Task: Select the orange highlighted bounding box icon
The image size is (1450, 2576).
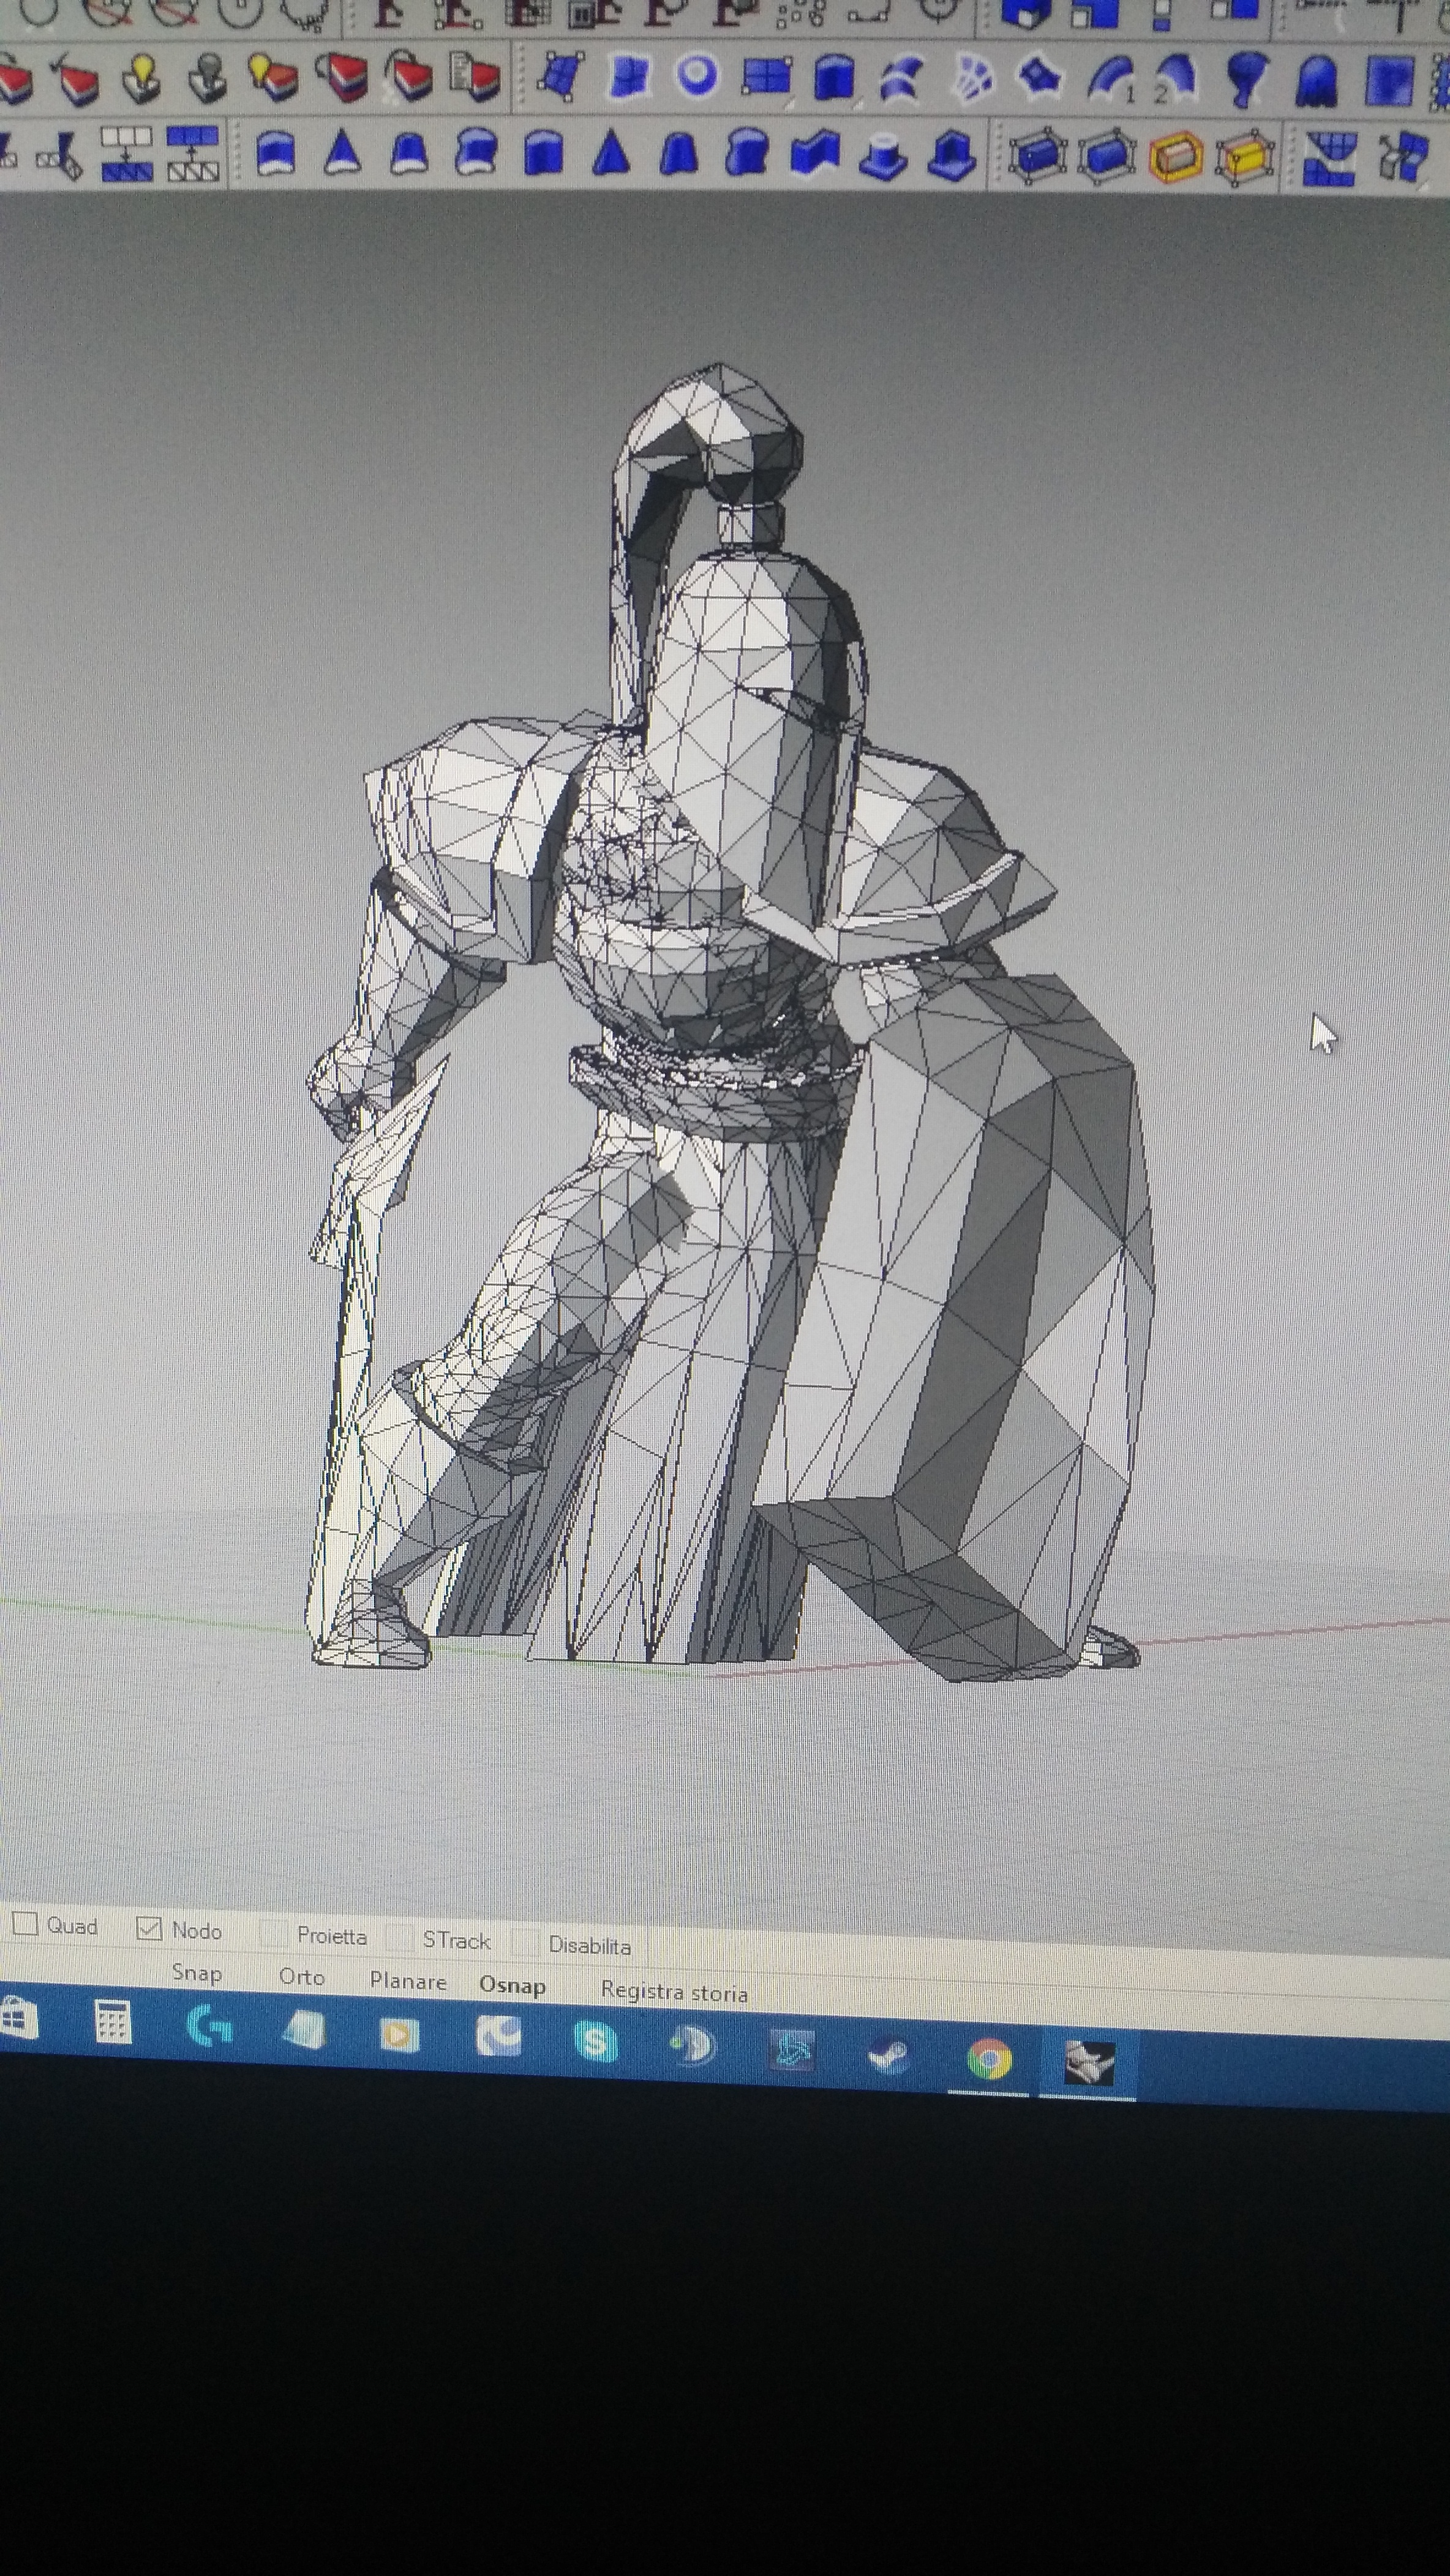Action: pyautogui.click(x=1175, y=157)
